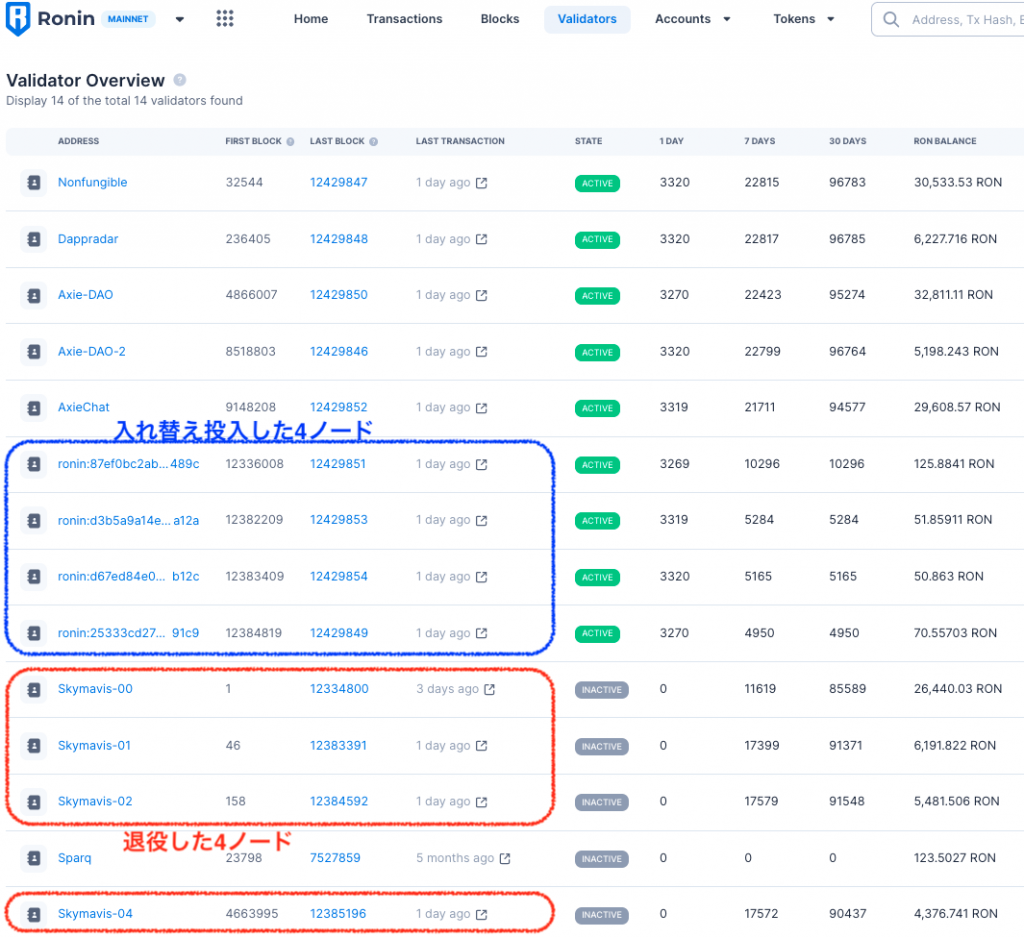Open validator ronin:25333cd27...91c9
1024x938 pixels.
point(129,633)
